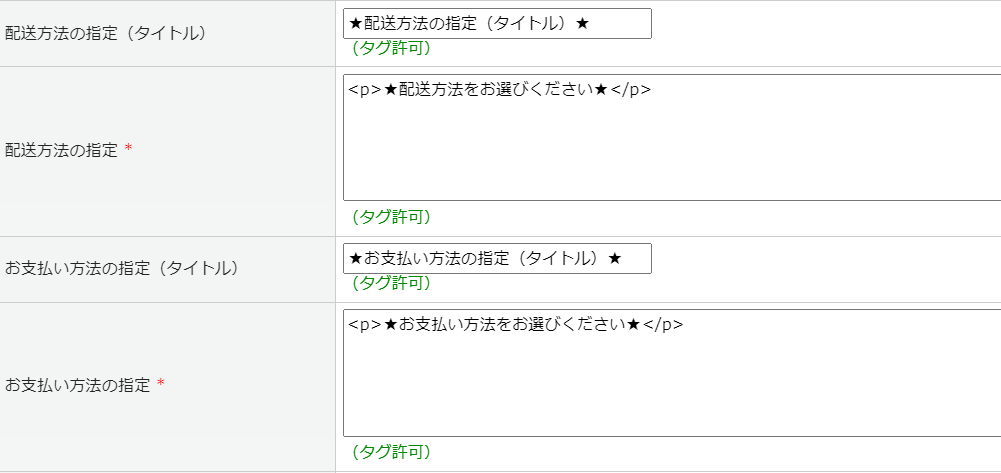Click the required 配送方法の指定 row label

[62, 151]
